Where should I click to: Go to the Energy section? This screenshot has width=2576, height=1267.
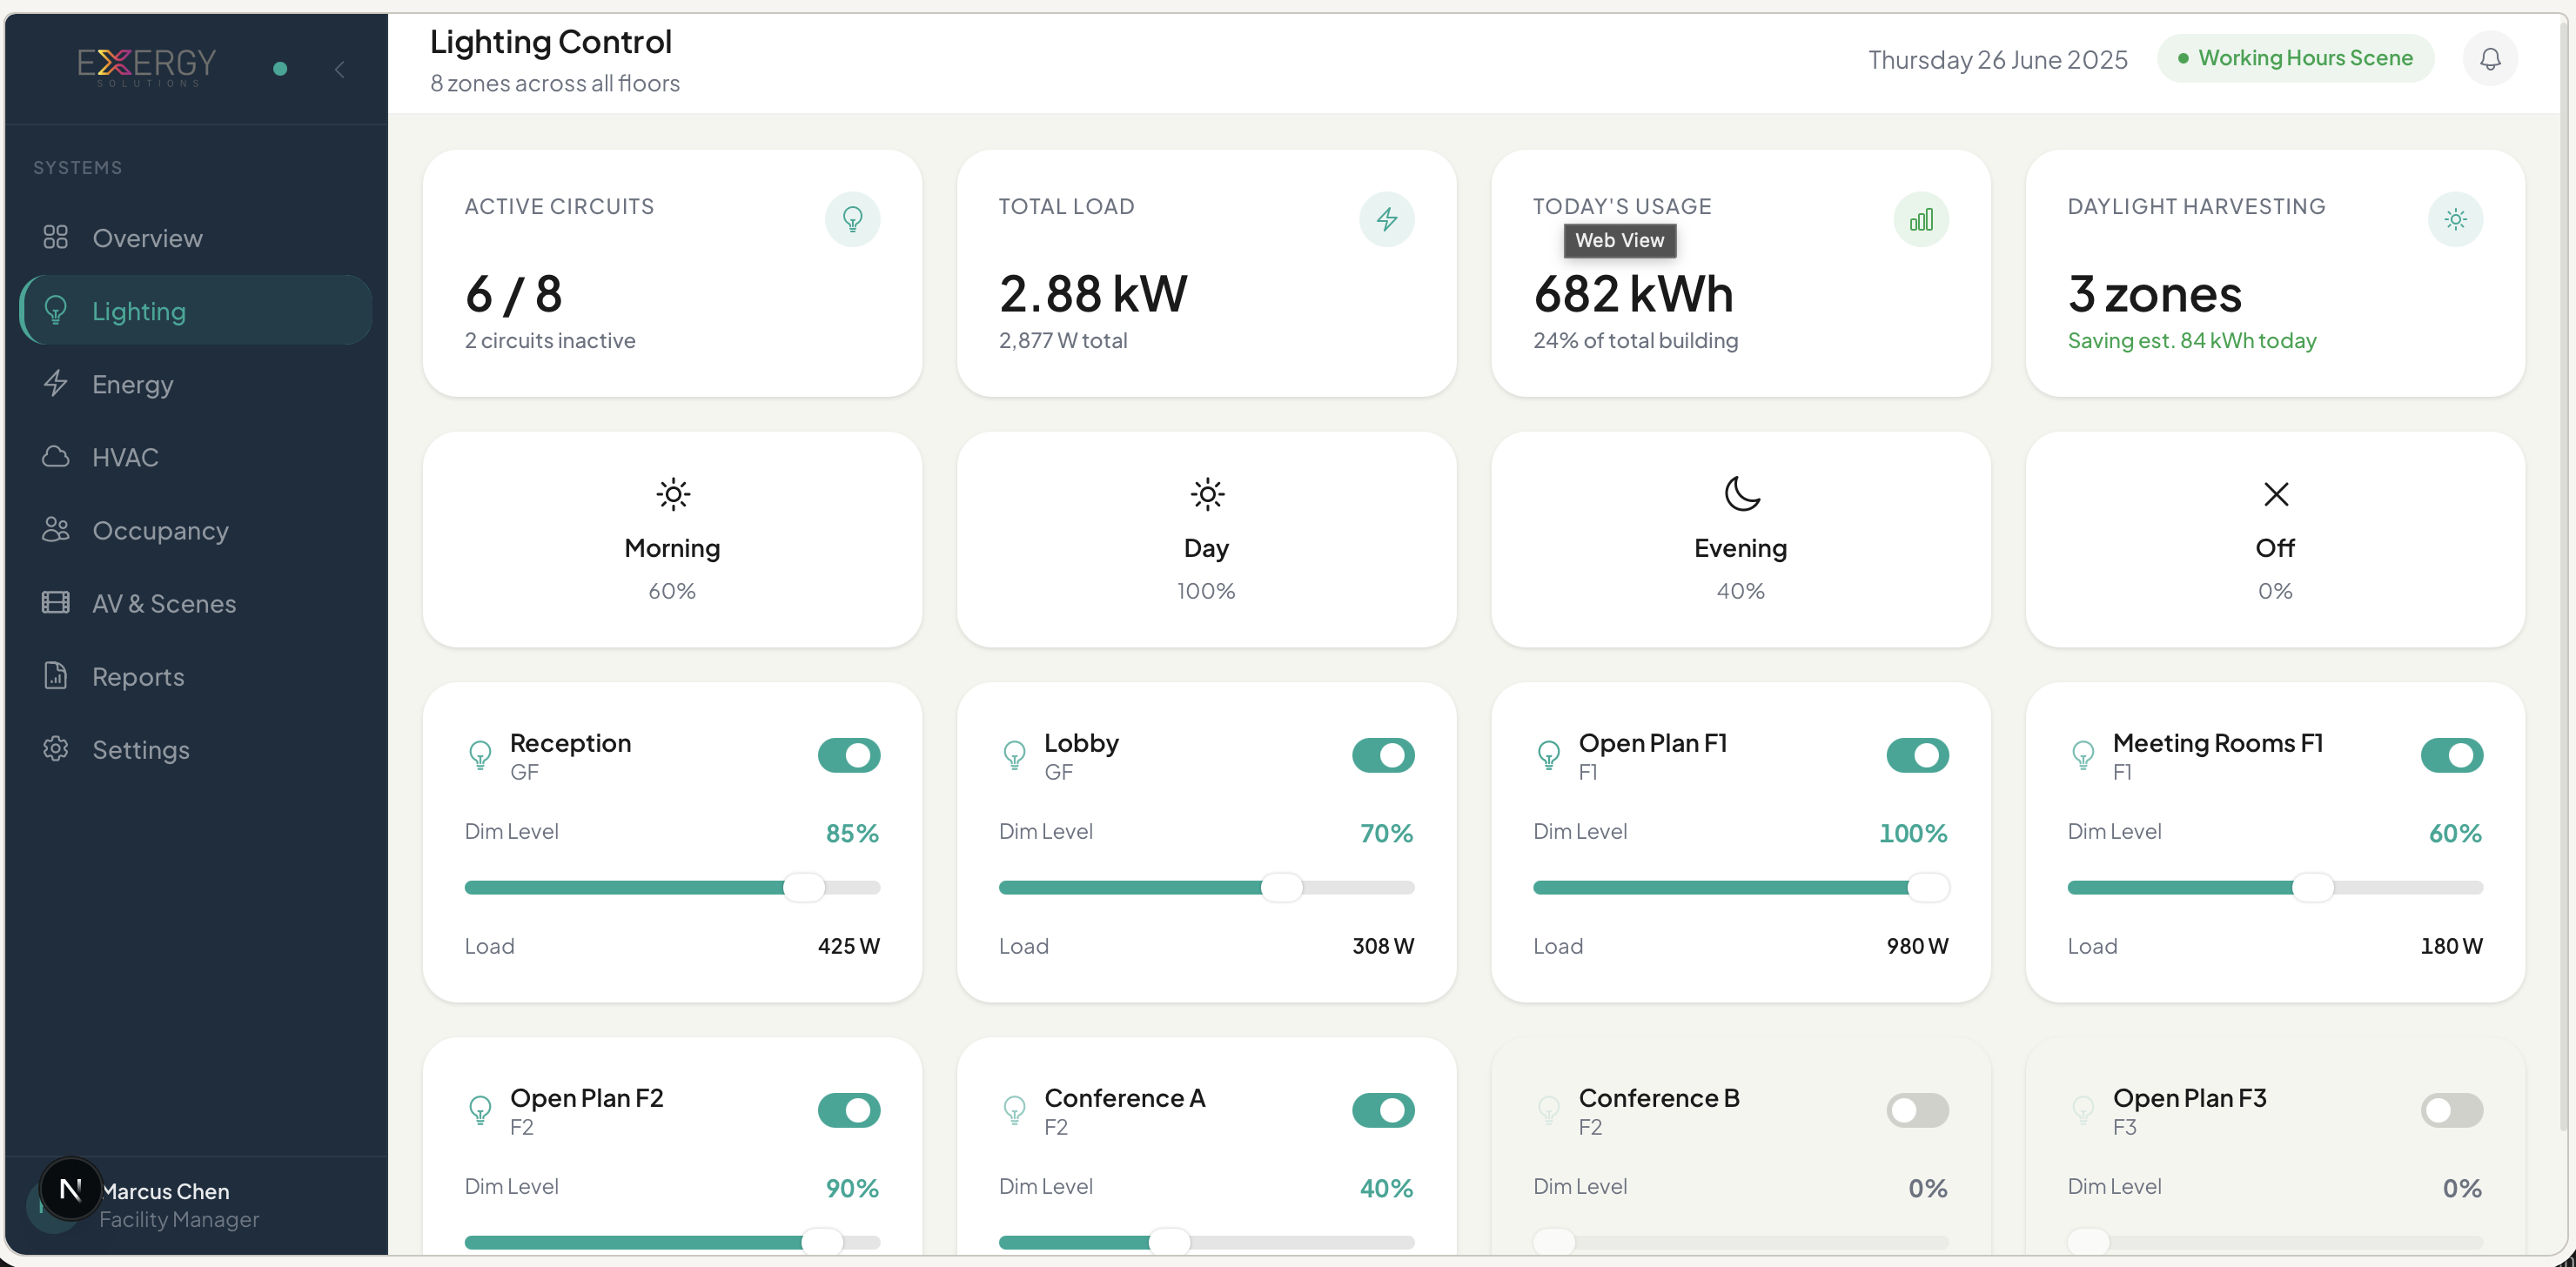click(x=196, y=384)
